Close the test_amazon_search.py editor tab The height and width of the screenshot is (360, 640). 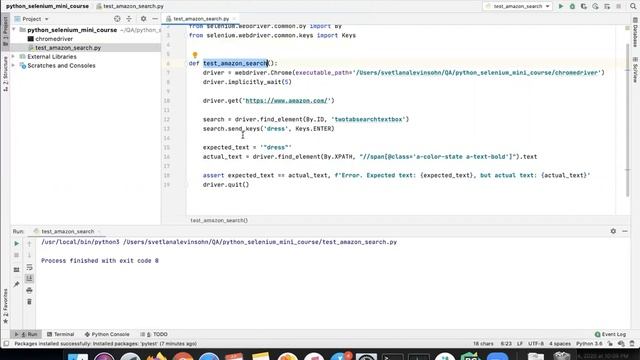click(234, 19)
